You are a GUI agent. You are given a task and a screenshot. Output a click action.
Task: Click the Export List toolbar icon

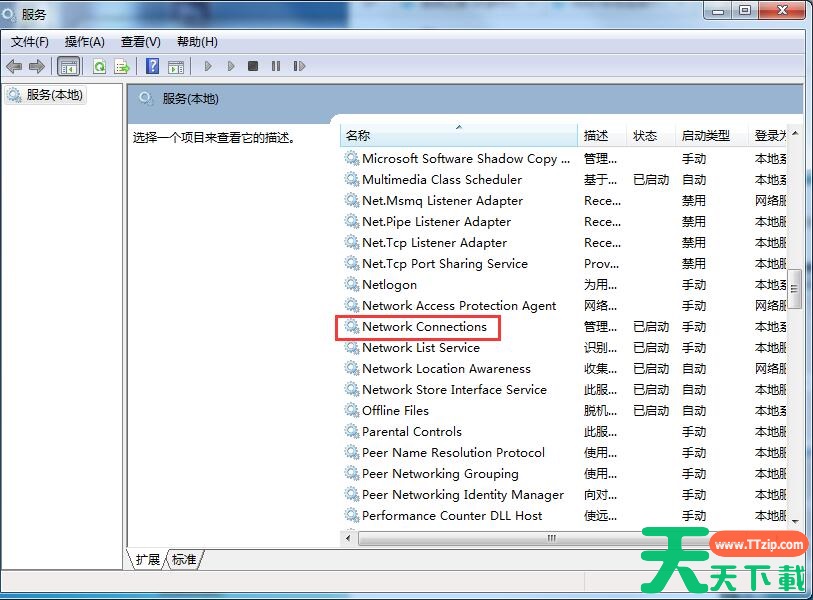[122, 66]
